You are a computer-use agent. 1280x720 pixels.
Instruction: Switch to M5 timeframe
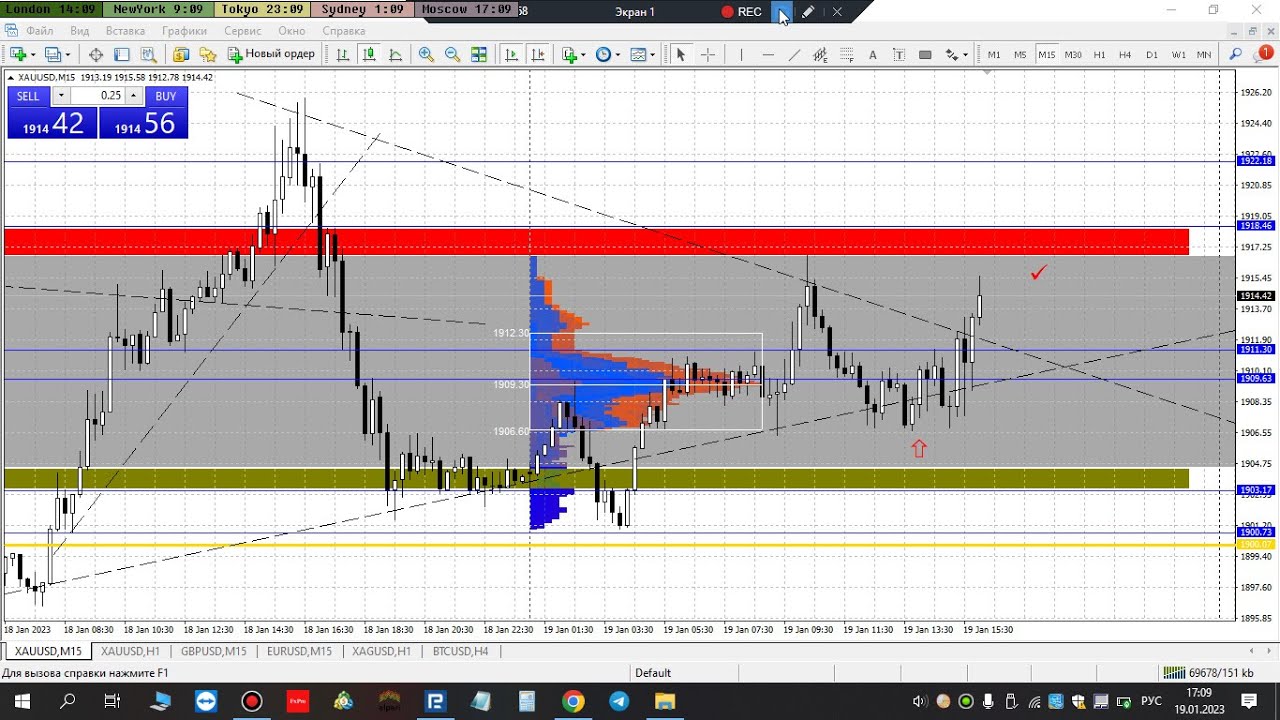coord(1020,54)
